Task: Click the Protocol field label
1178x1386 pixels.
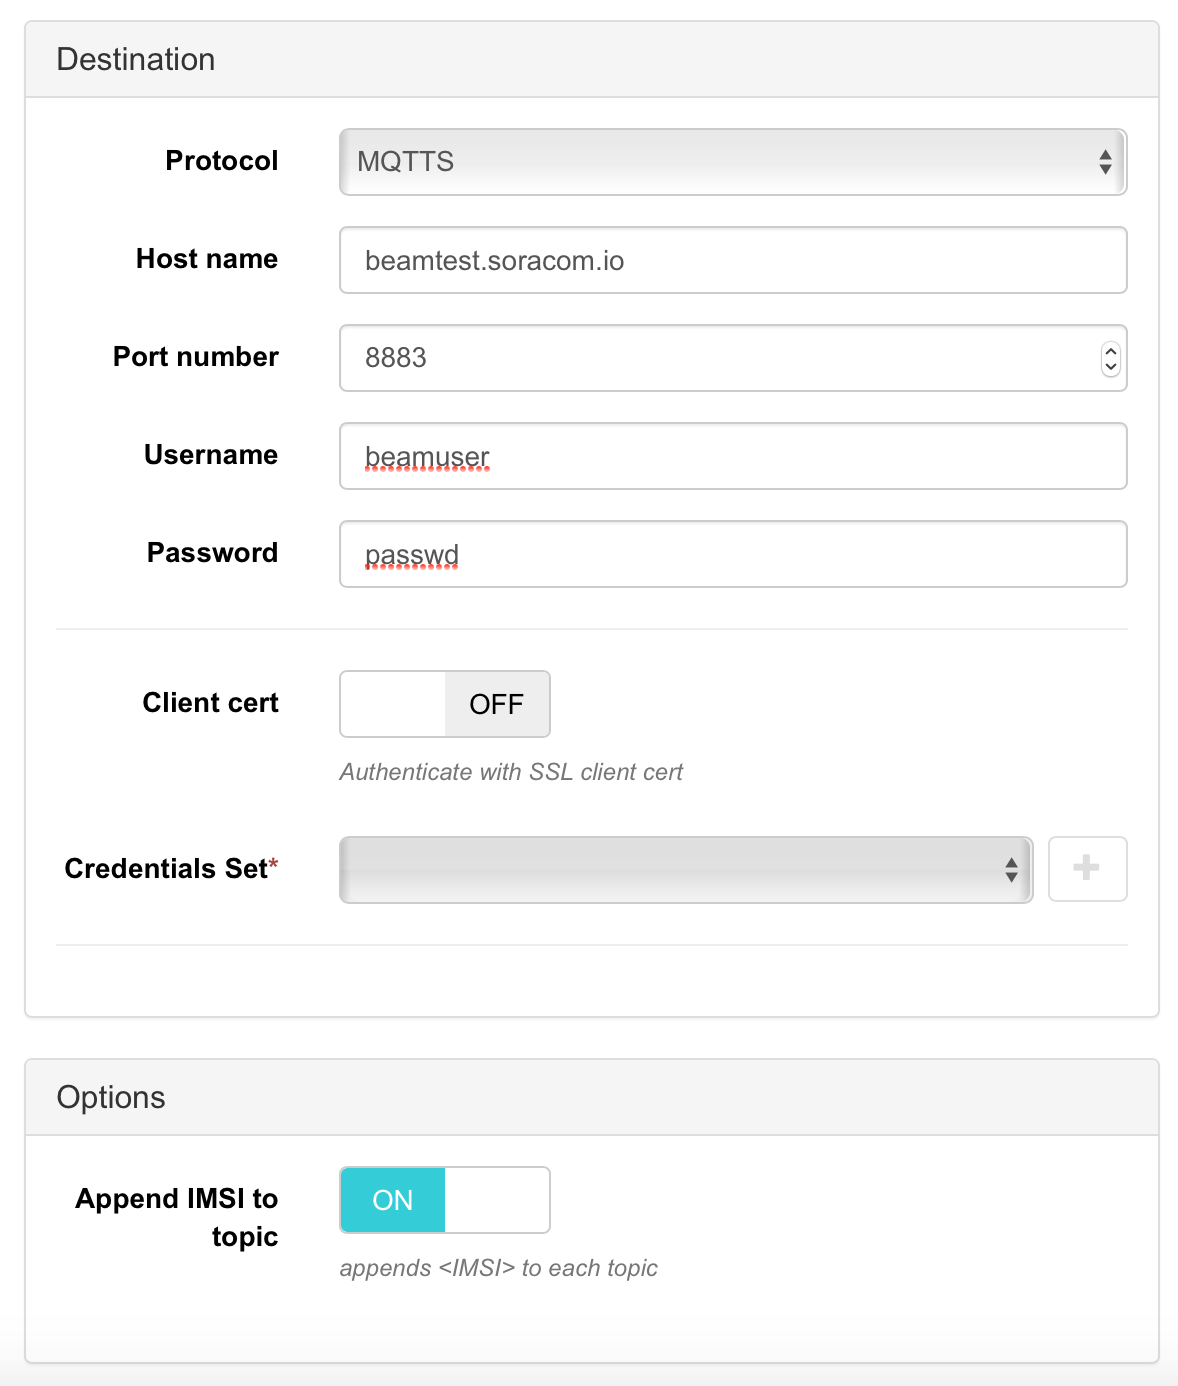Action: 221,161
